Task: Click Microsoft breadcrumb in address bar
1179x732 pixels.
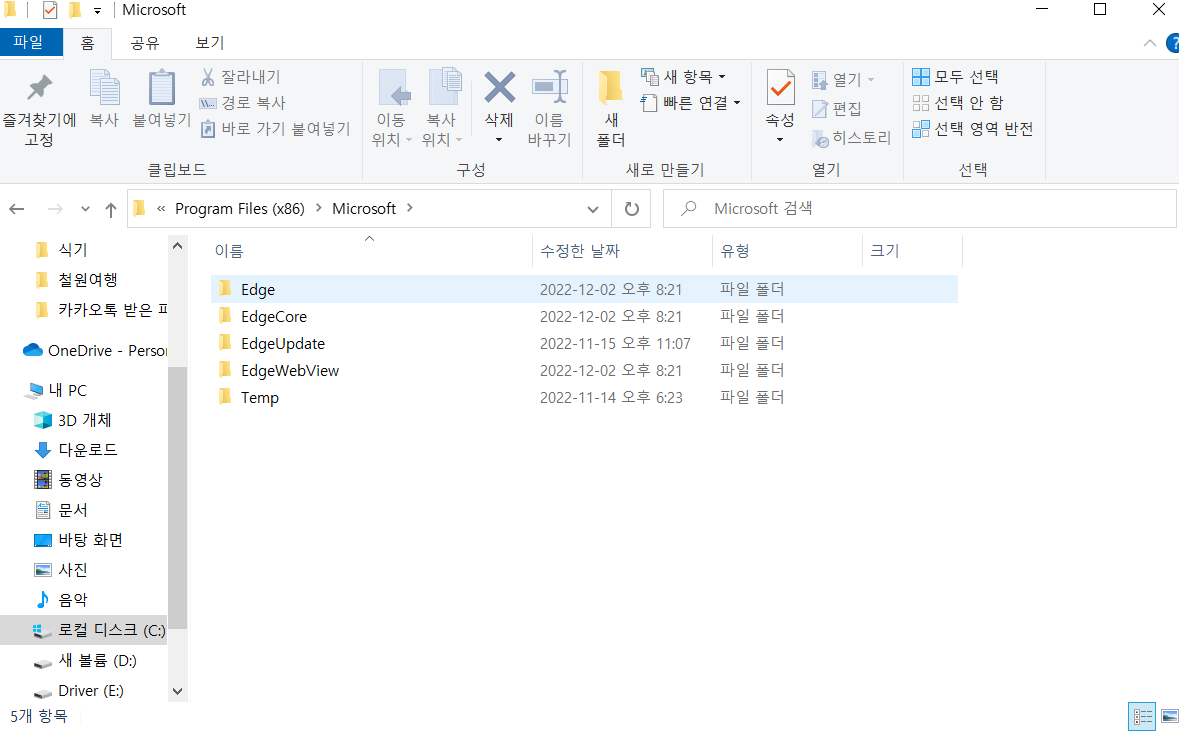Action: (x=364, y=209)
